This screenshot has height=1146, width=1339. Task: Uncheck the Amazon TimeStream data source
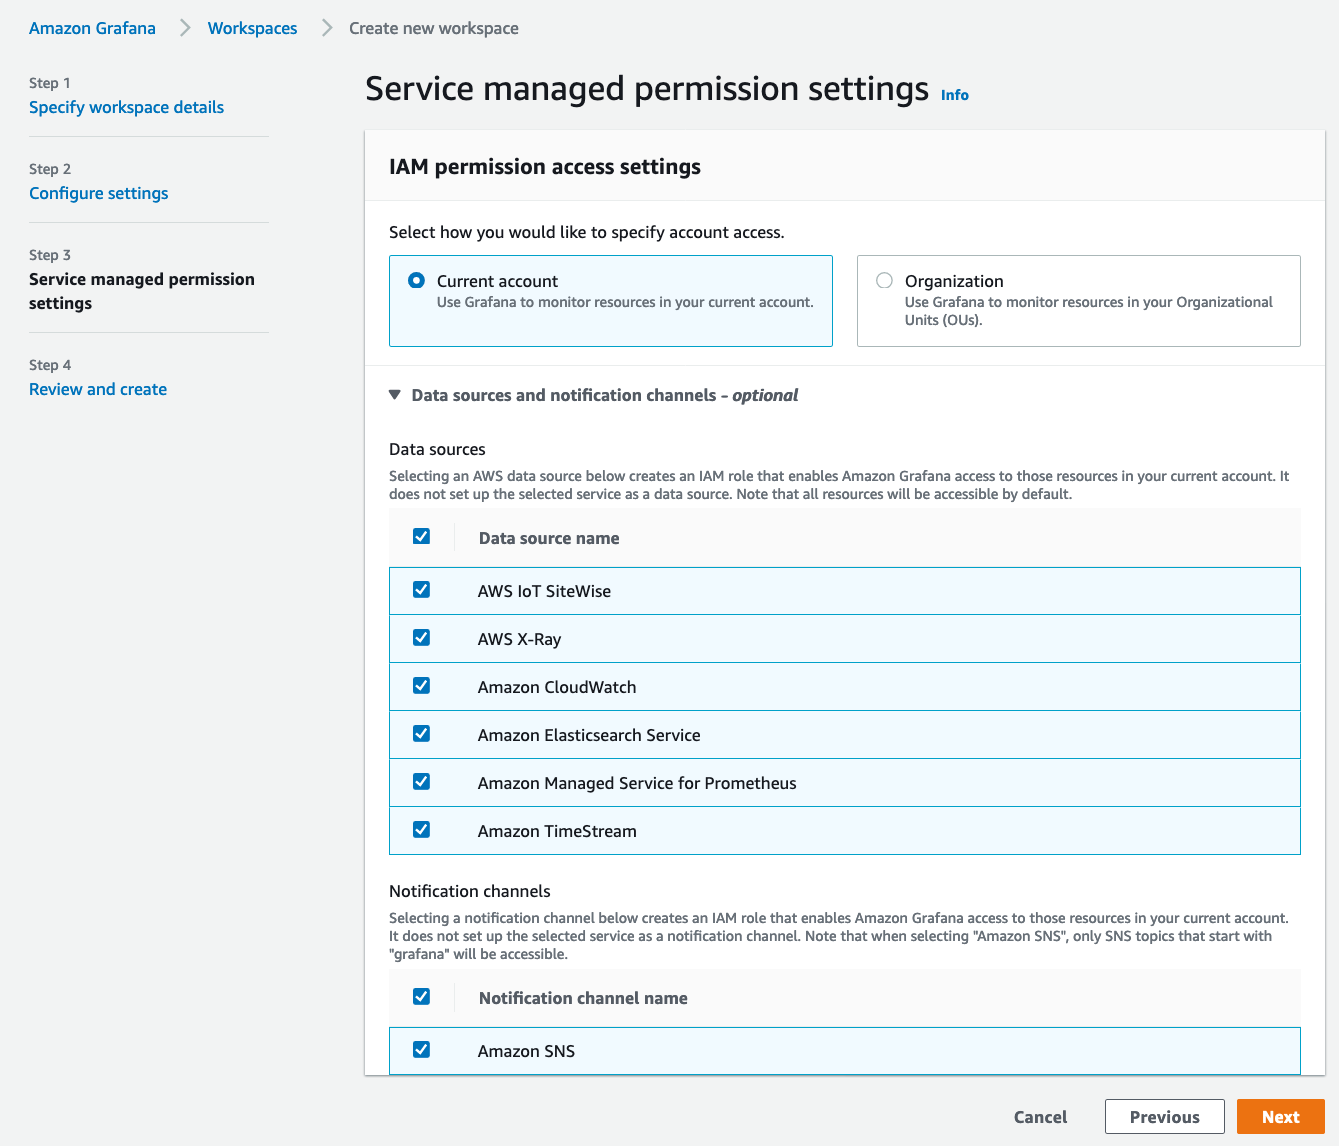(x=421, y=829)
